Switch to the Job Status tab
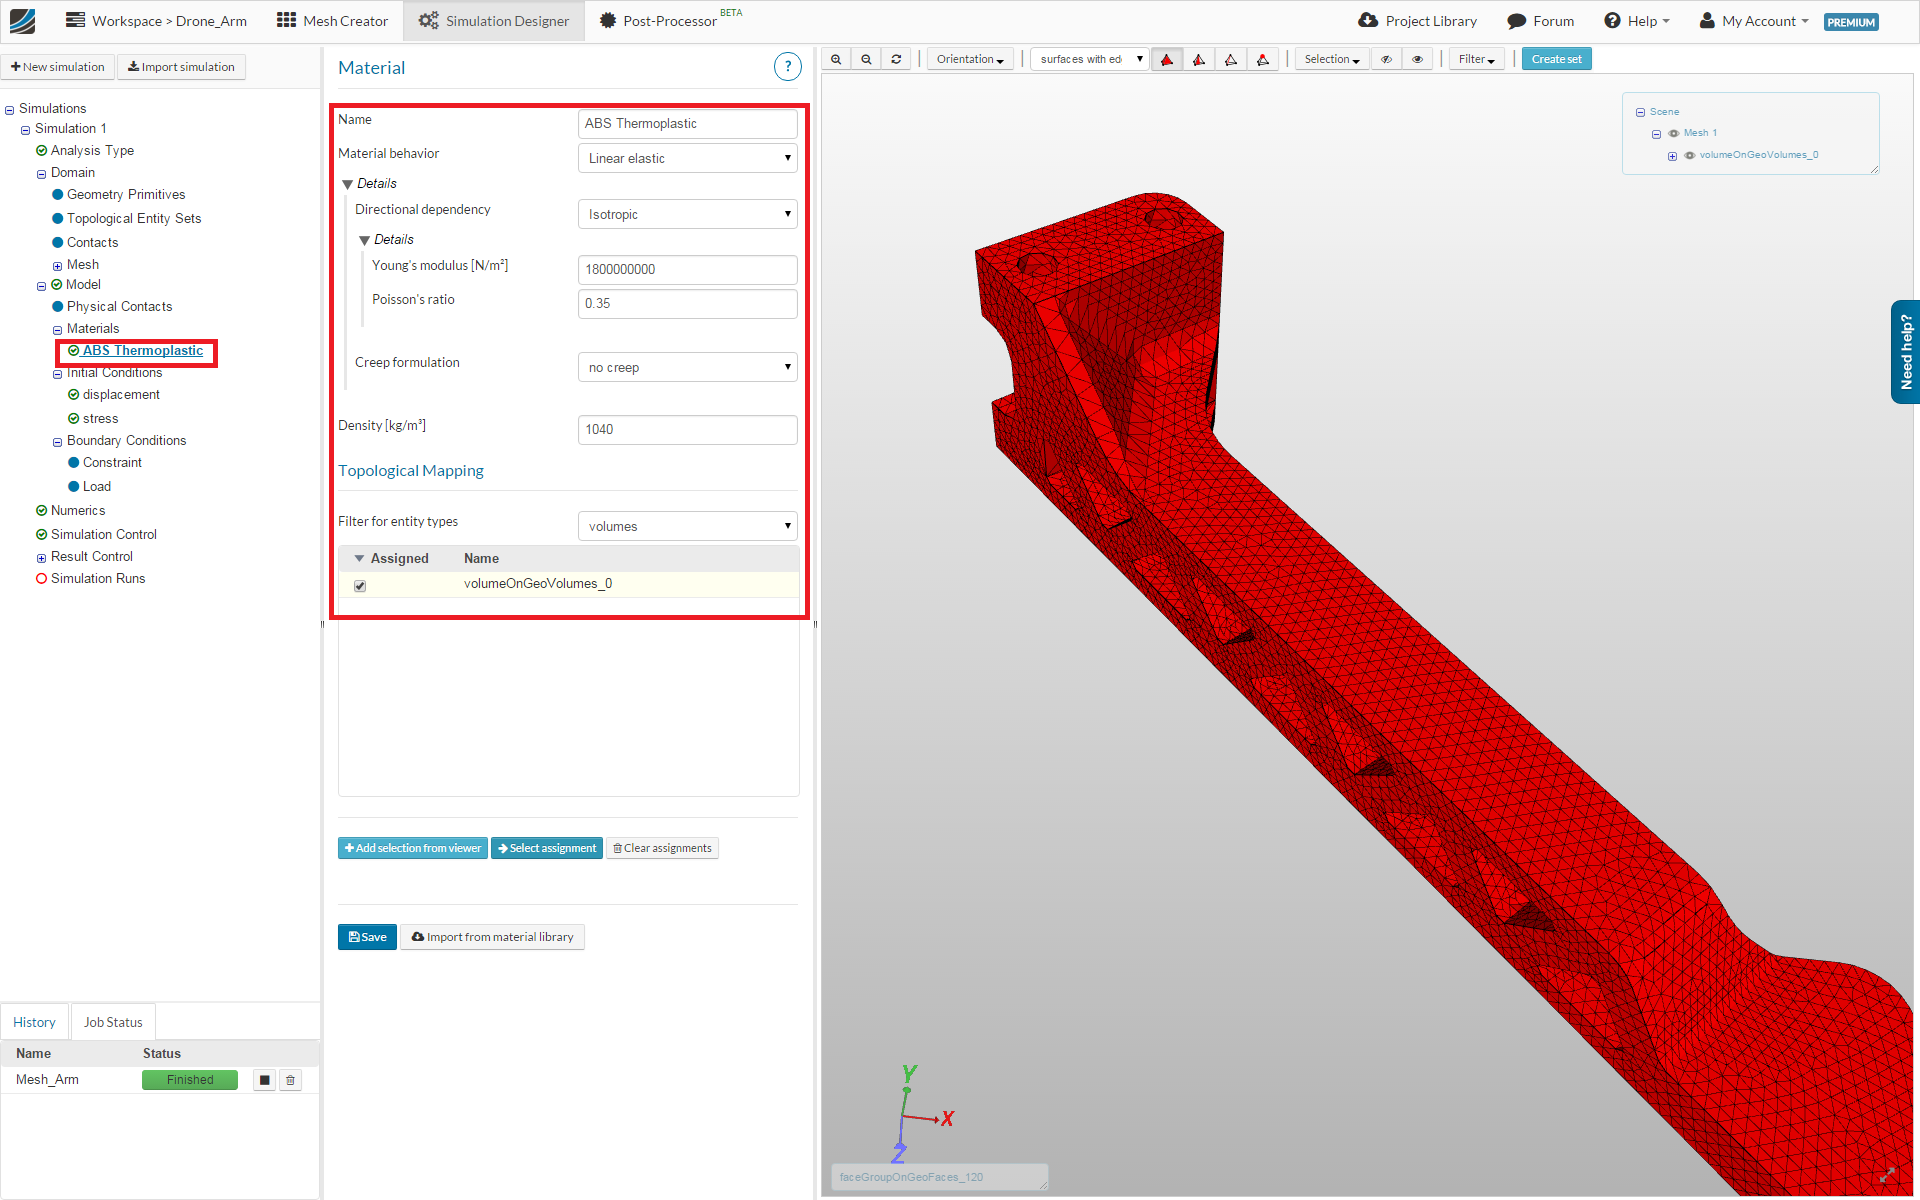 click(113, 1022)
